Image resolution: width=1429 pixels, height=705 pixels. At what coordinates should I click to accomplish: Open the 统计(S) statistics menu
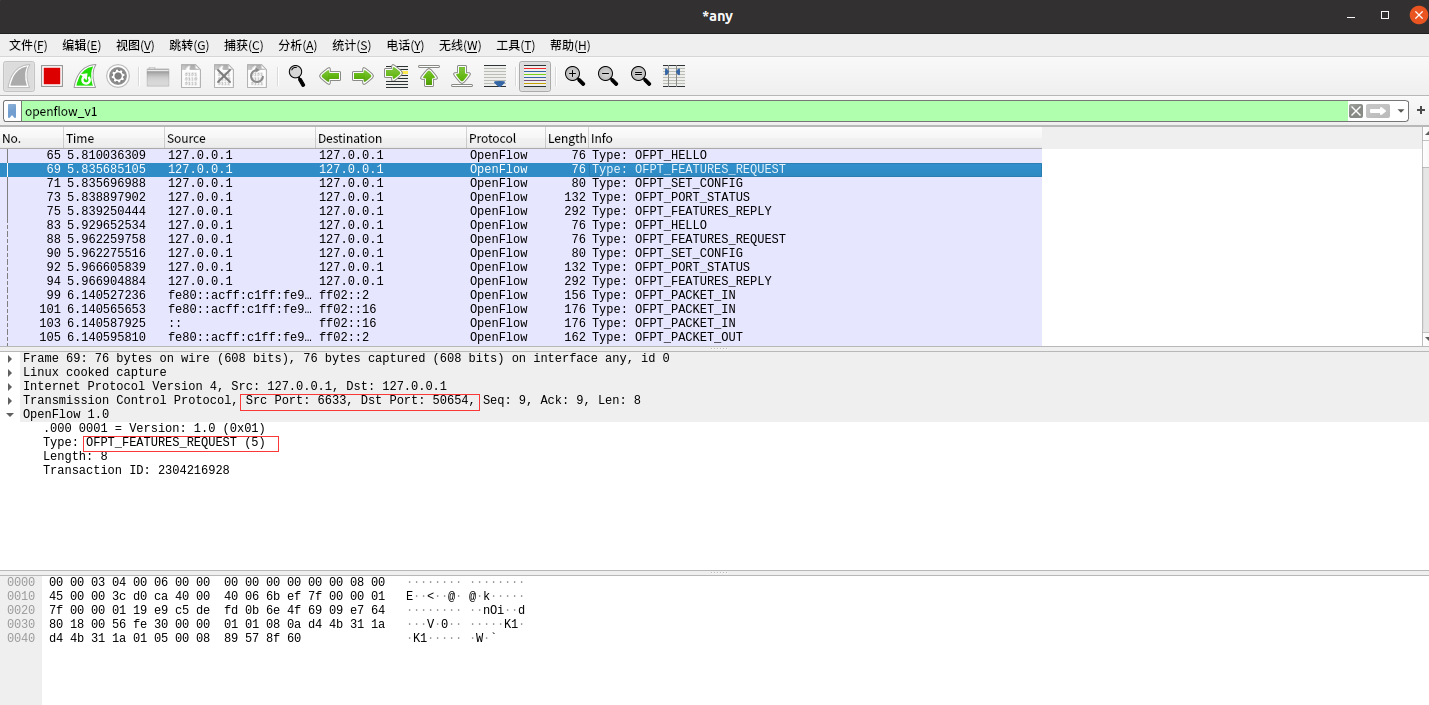(x=351, y=46)
